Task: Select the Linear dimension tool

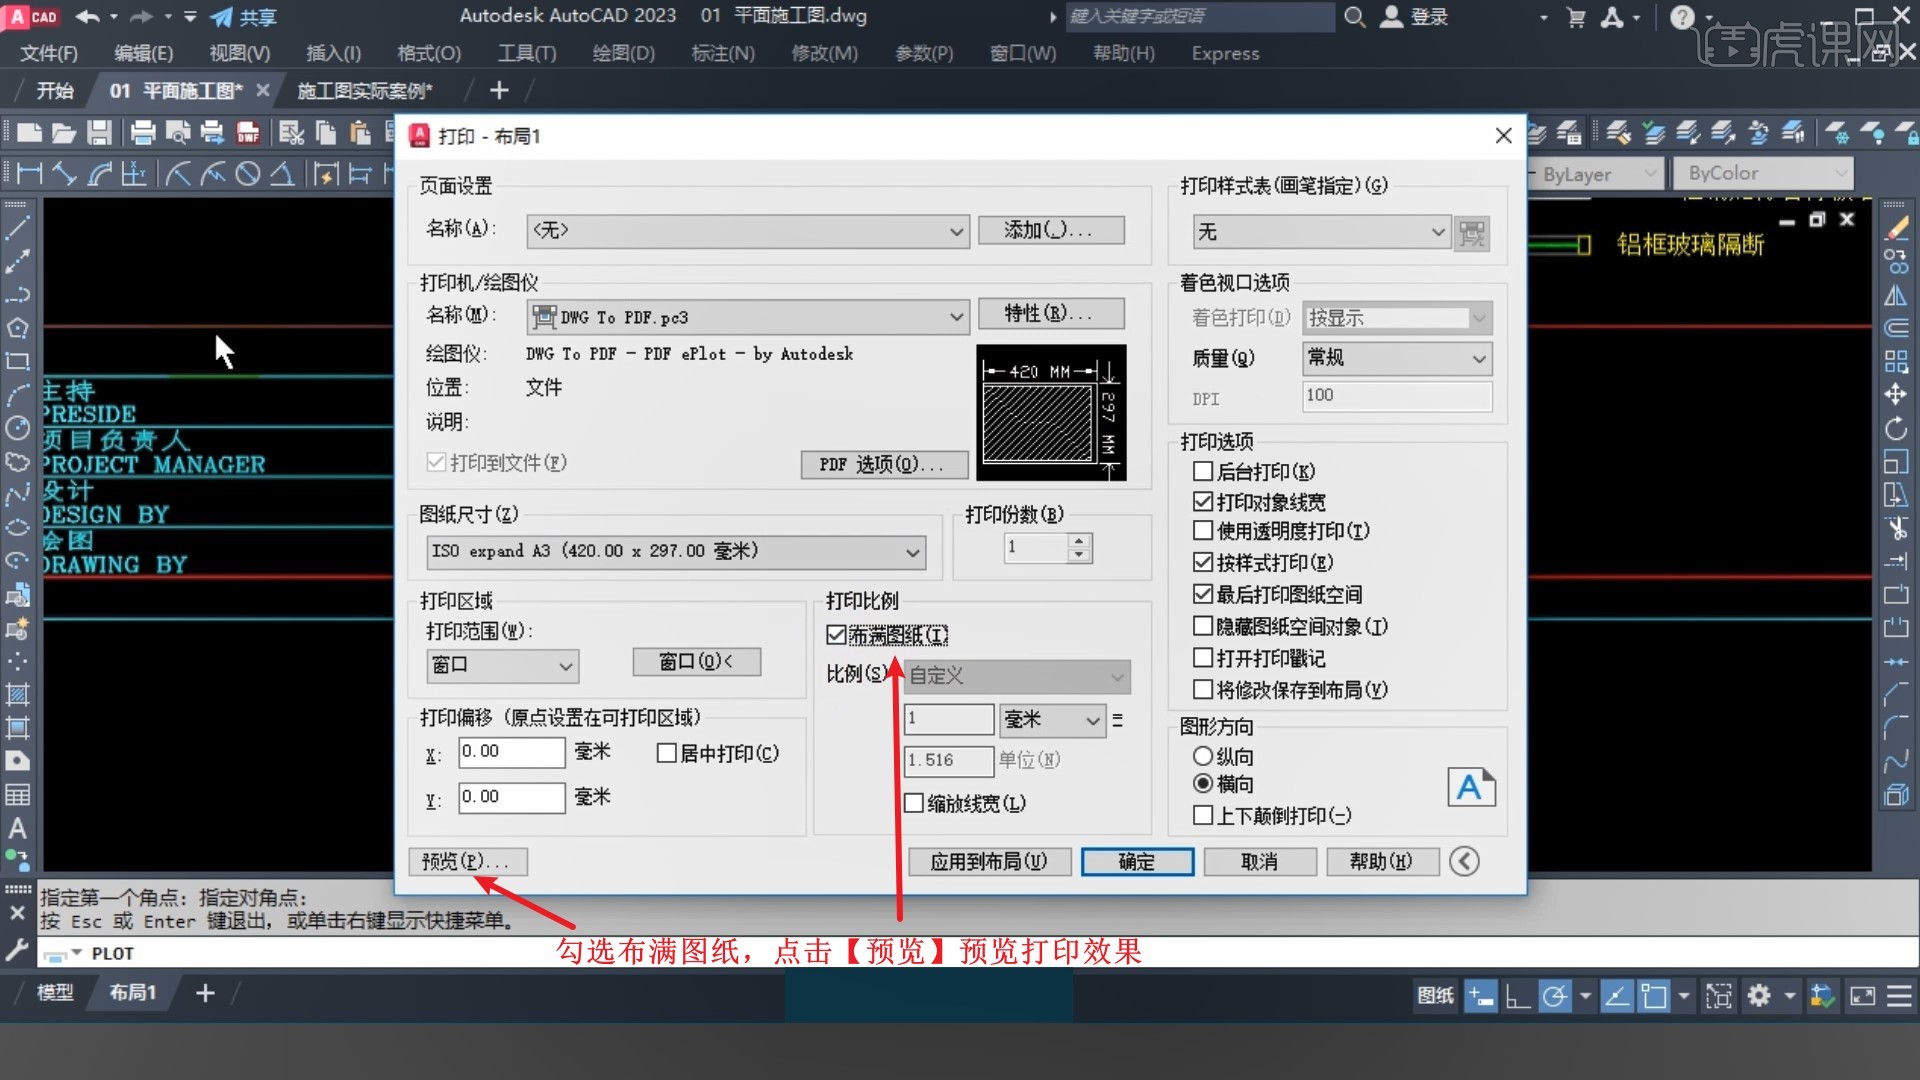Action: (30, 174)
